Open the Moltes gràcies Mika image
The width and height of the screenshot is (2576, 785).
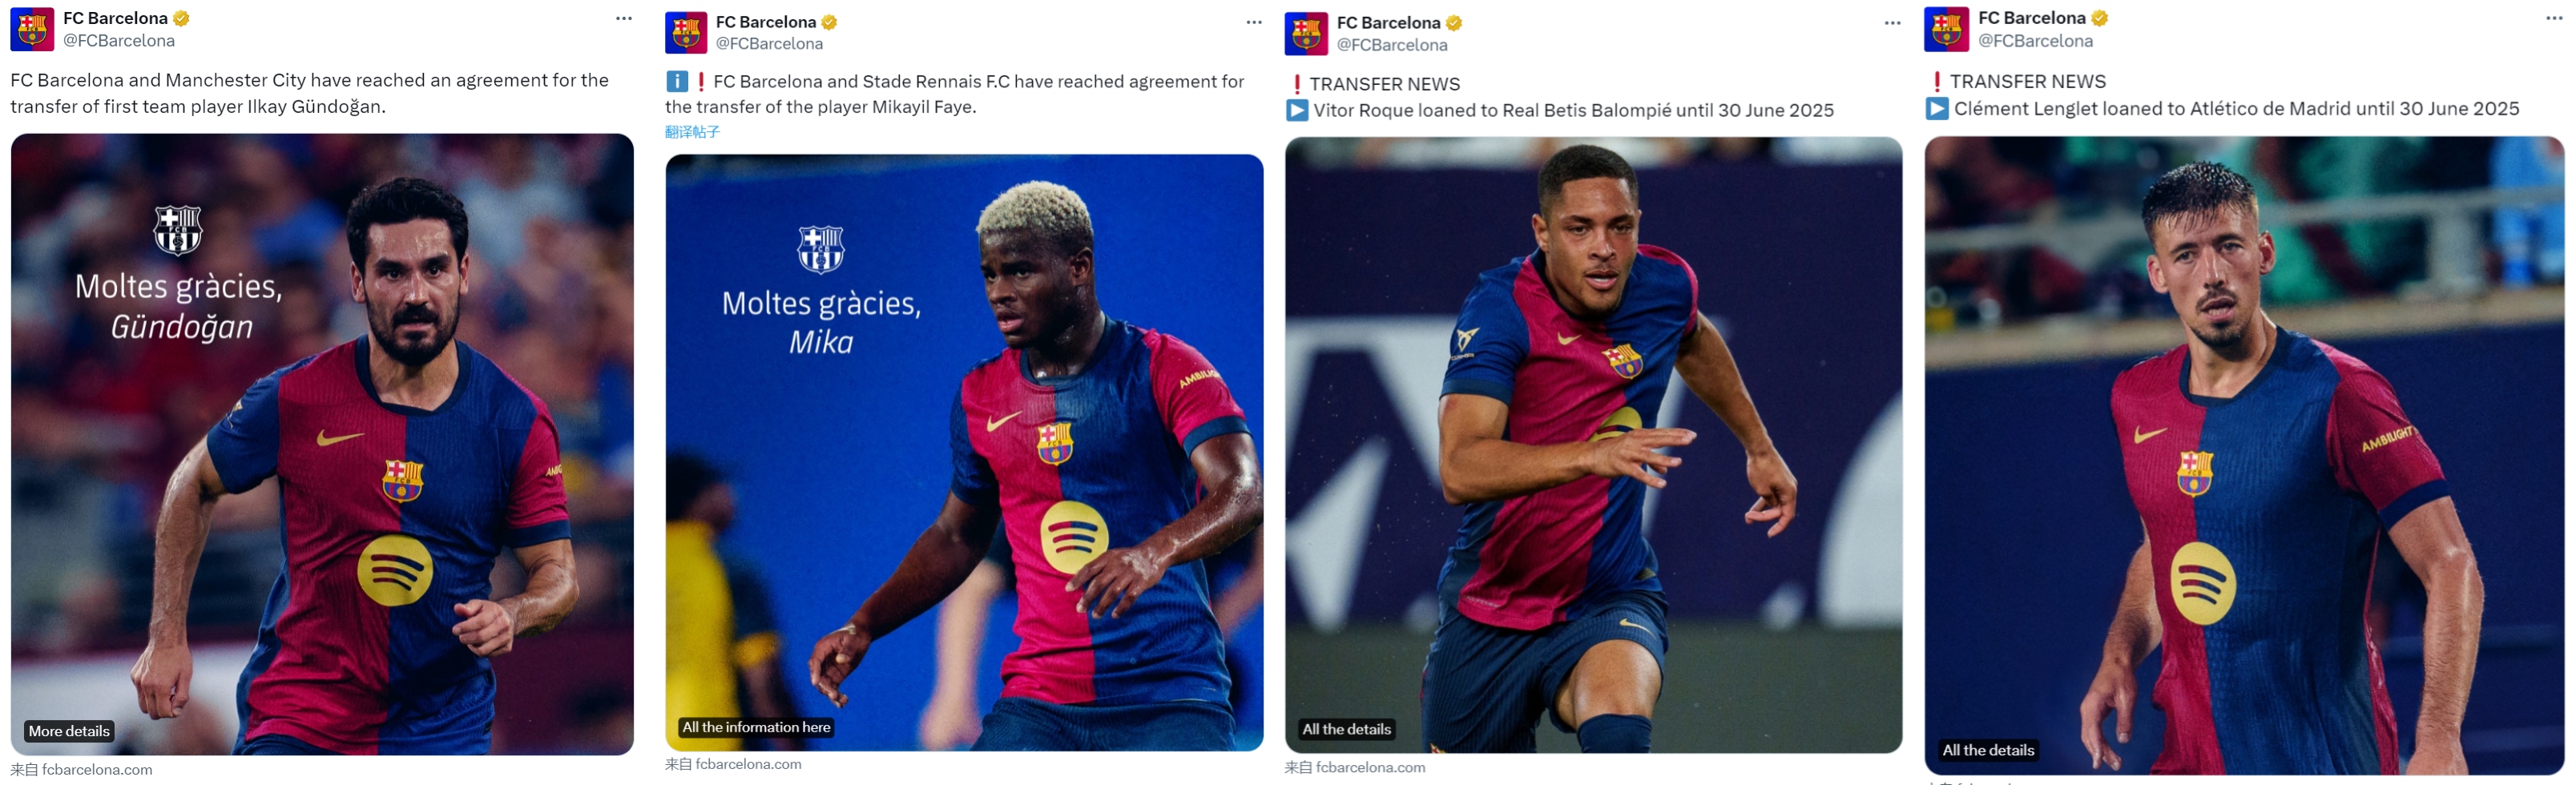[964, 452]
